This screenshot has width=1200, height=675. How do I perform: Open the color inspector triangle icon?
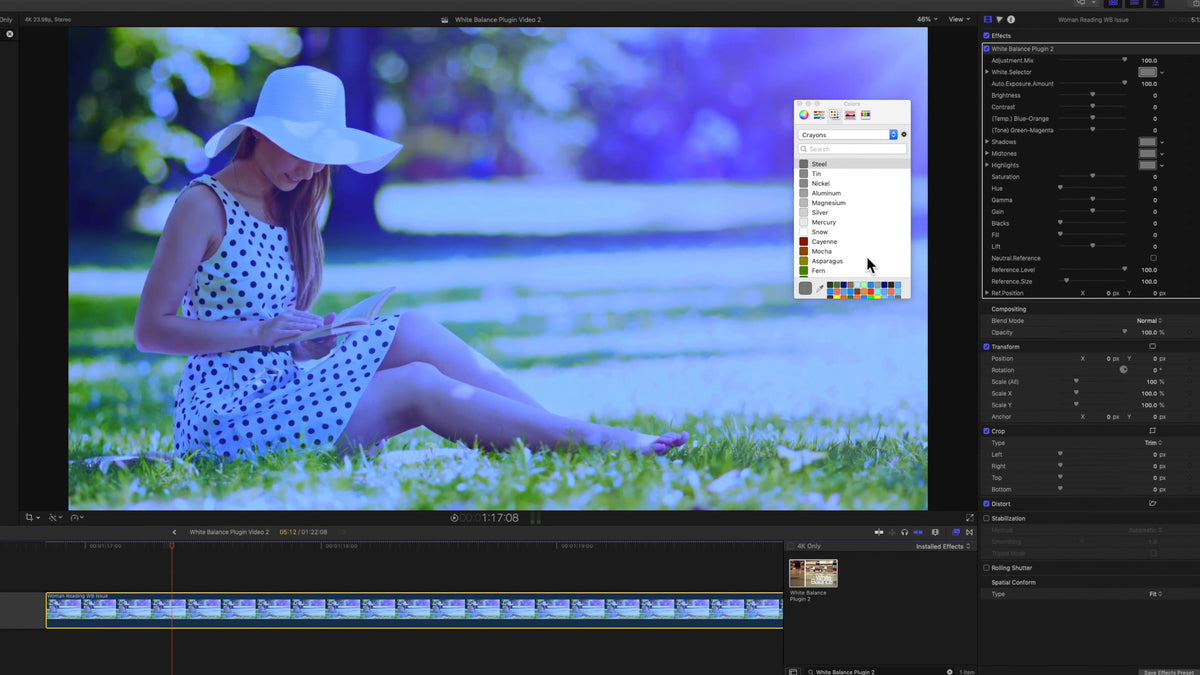999,19
